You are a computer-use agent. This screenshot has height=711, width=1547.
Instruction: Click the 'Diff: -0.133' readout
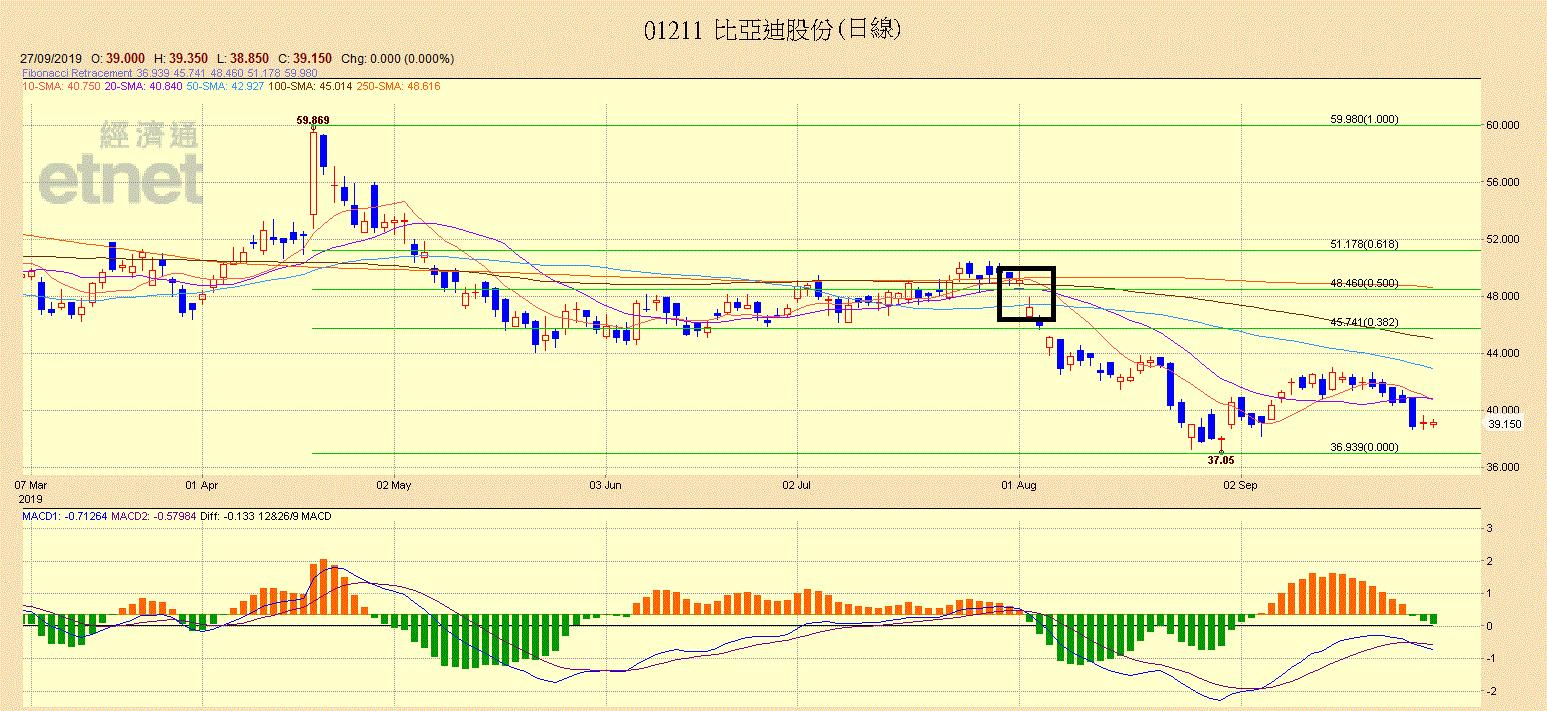(x=229, y=516)
